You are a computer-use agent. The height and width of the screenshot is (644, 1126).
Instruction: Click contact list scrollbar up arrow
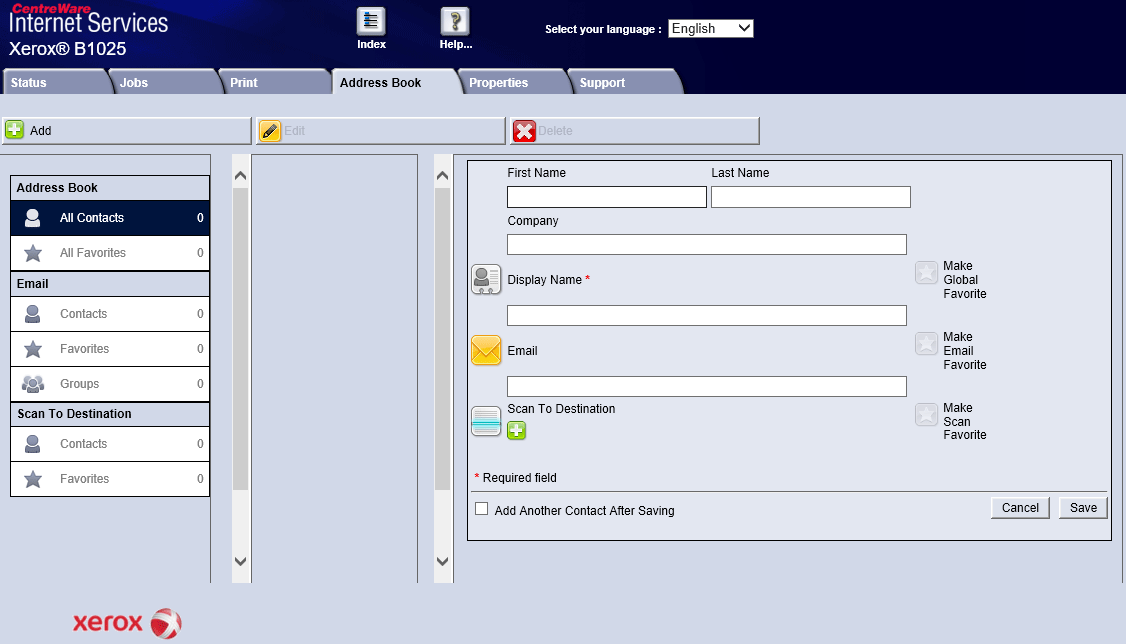tap(241, 175)
